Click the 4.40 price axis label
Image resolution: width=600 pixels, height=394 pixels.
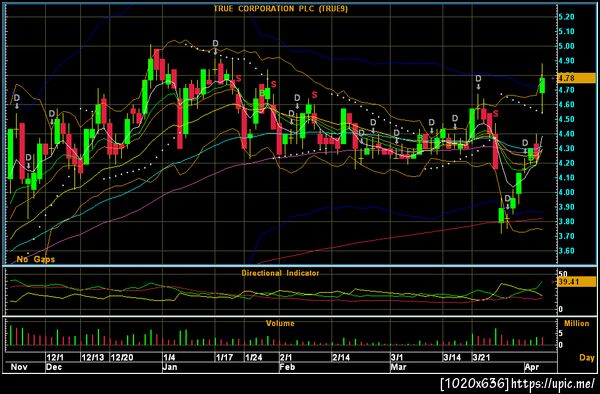pyautogui.click(x=566, y=134)
